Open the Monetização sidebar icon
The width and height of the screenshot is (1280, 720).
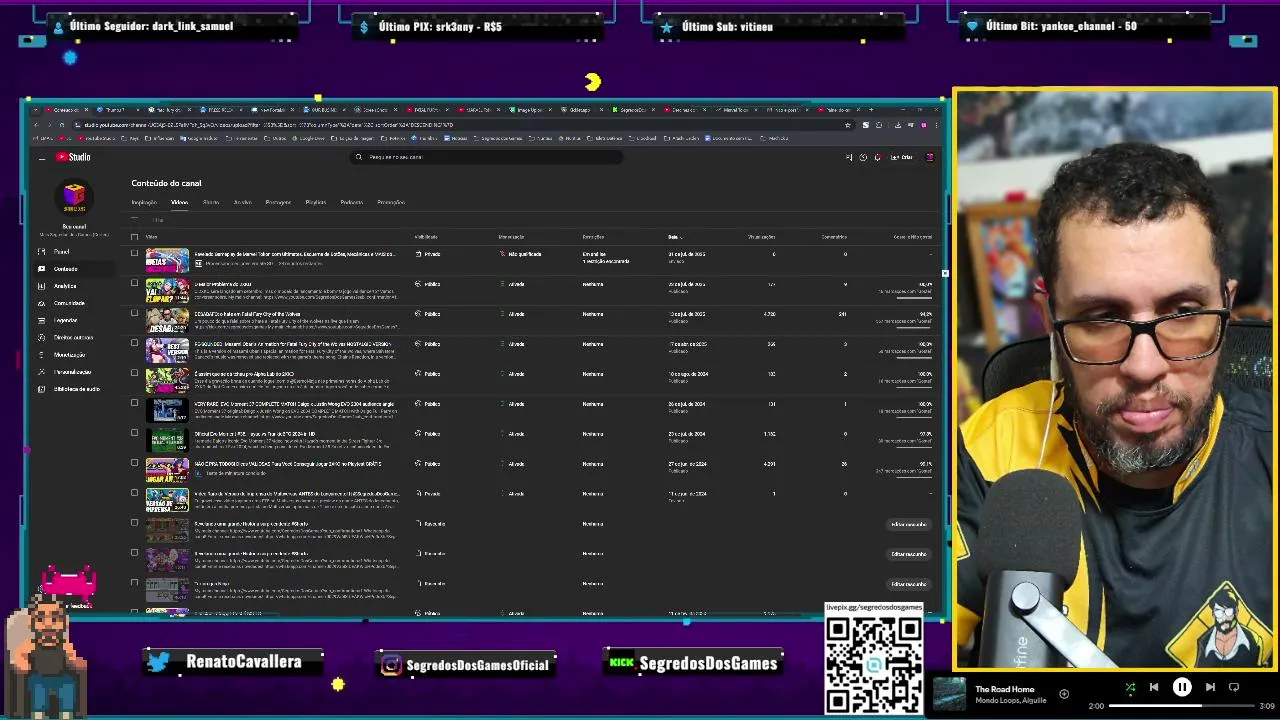(x=41, y=354)
